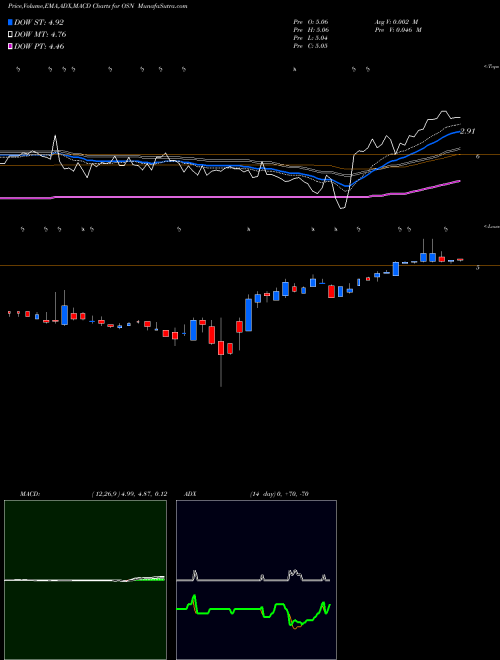The width and height of the screenshot is (500, 660).
Task: Click the MACD panel title label
Action: 30,494
